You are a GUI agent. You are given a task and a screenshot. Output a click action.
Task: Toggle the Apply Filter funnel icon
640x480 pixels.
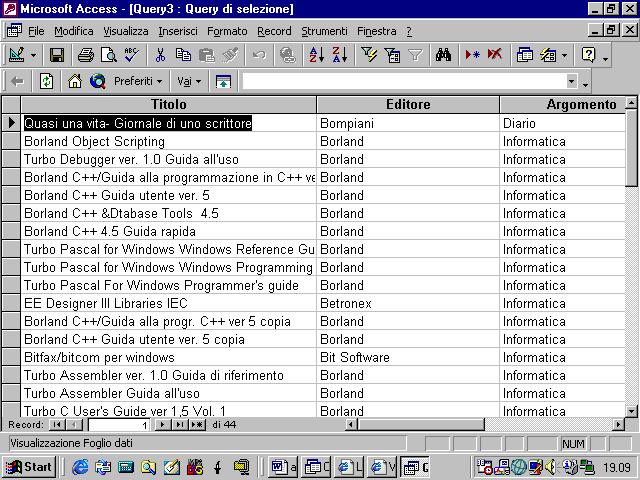415,55
